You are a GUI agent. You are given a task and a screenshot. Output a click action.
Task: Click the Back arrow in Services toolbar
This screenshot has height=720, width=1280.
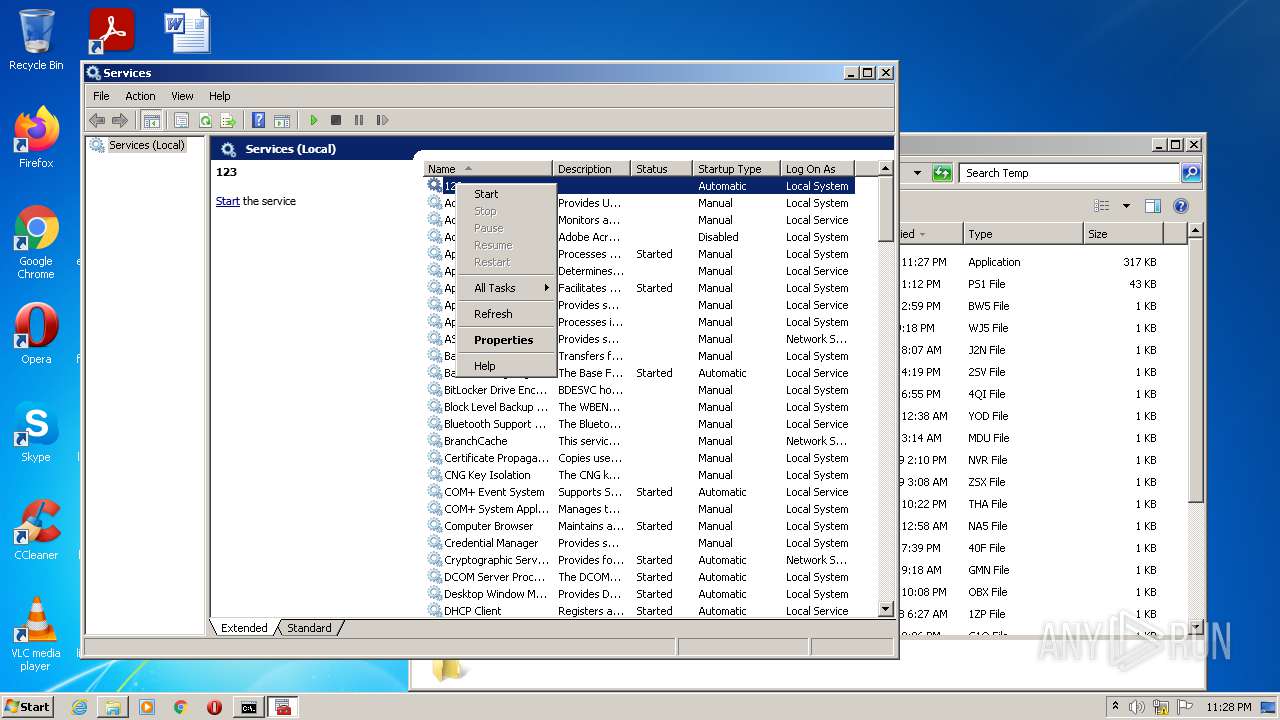click(97, 120)
